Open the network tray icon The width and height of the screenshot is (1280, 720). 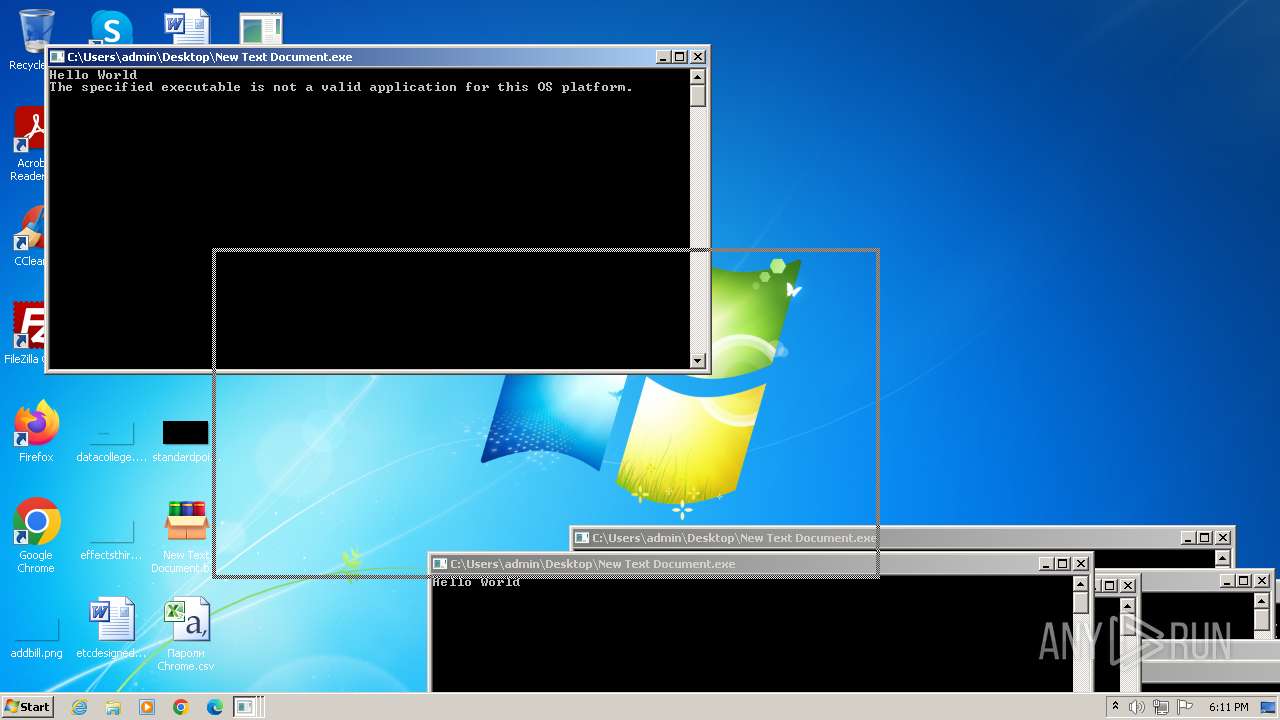pyautogui.click(x=1161, y=707)
